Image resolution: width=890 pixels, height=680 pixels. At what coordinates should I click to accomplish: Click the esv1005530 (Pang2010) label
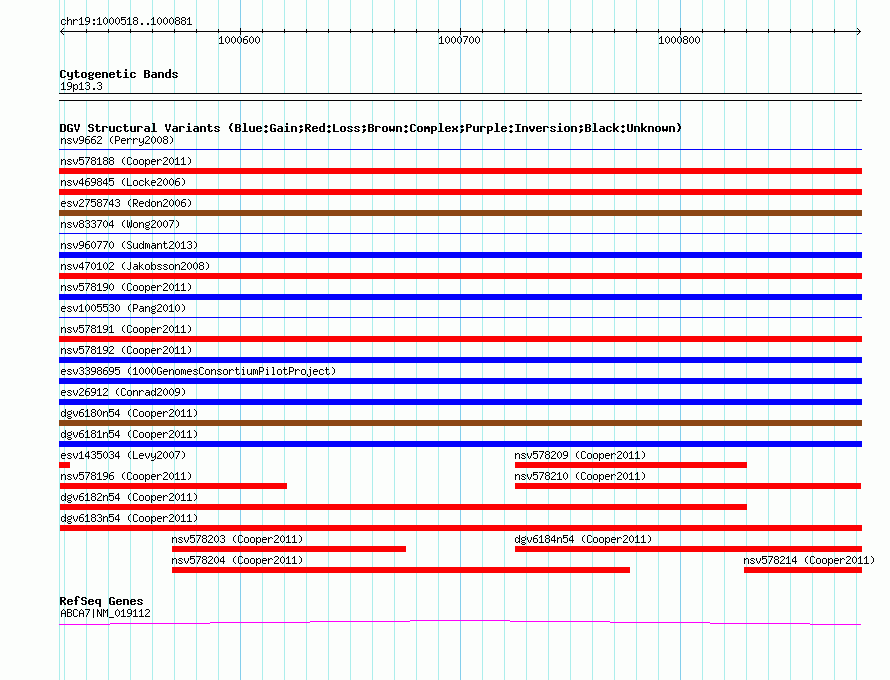click(x=123, y=308)
